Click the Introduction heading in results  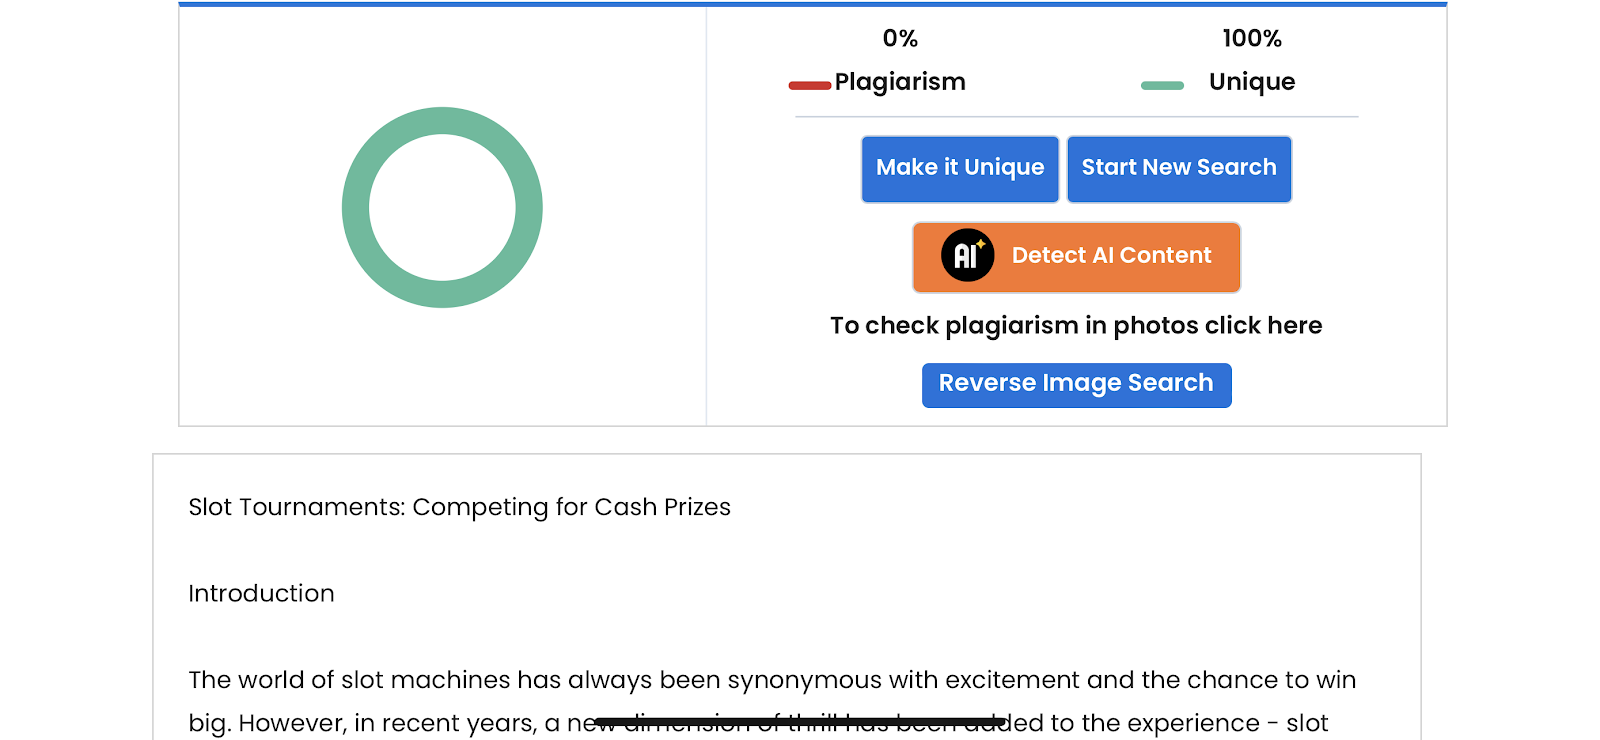pos(261,594)
